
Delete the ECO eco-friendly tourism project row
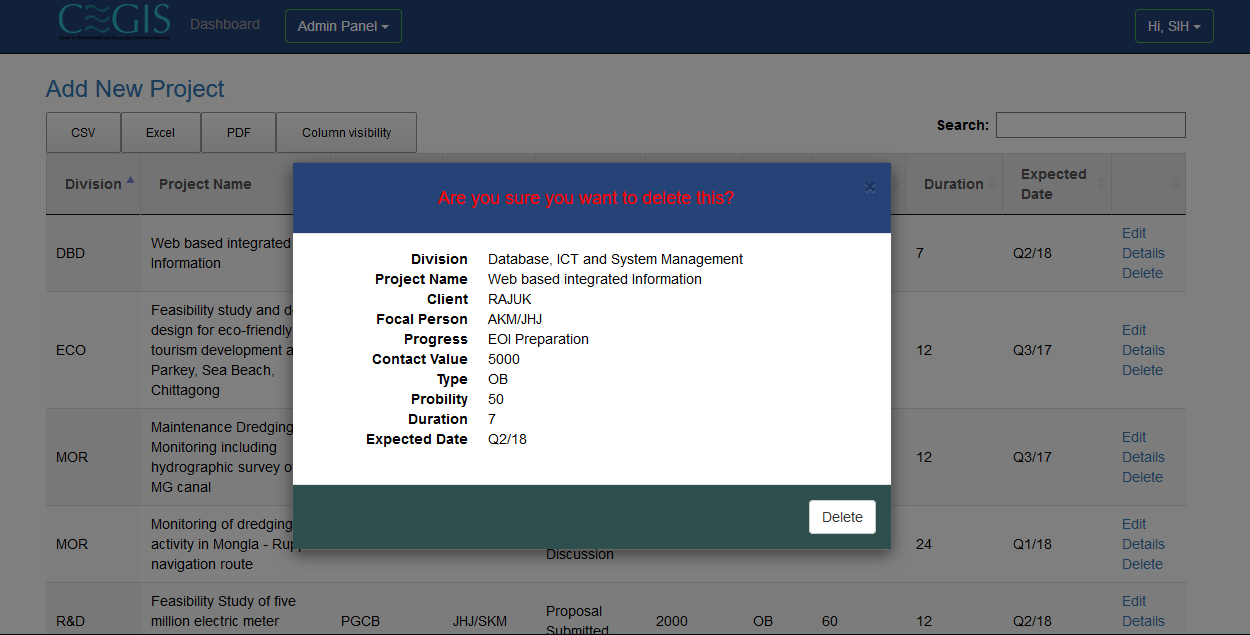1142,370
